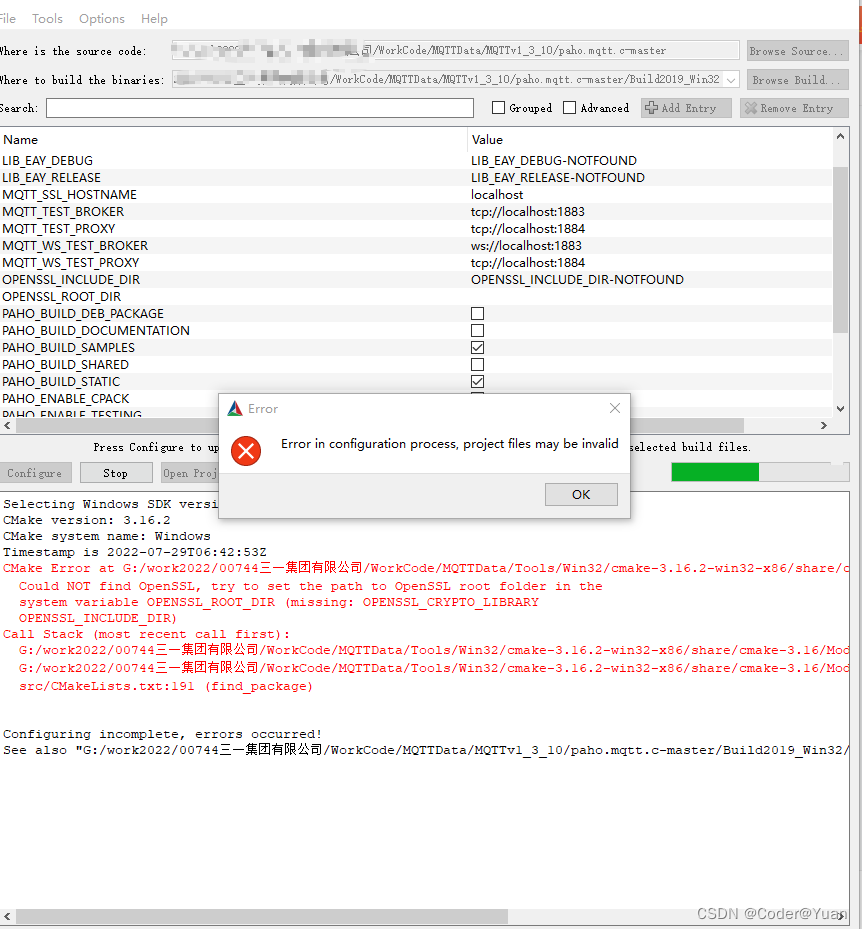Click the Browse Source button

pyautogui.click(x=797, y=50)
